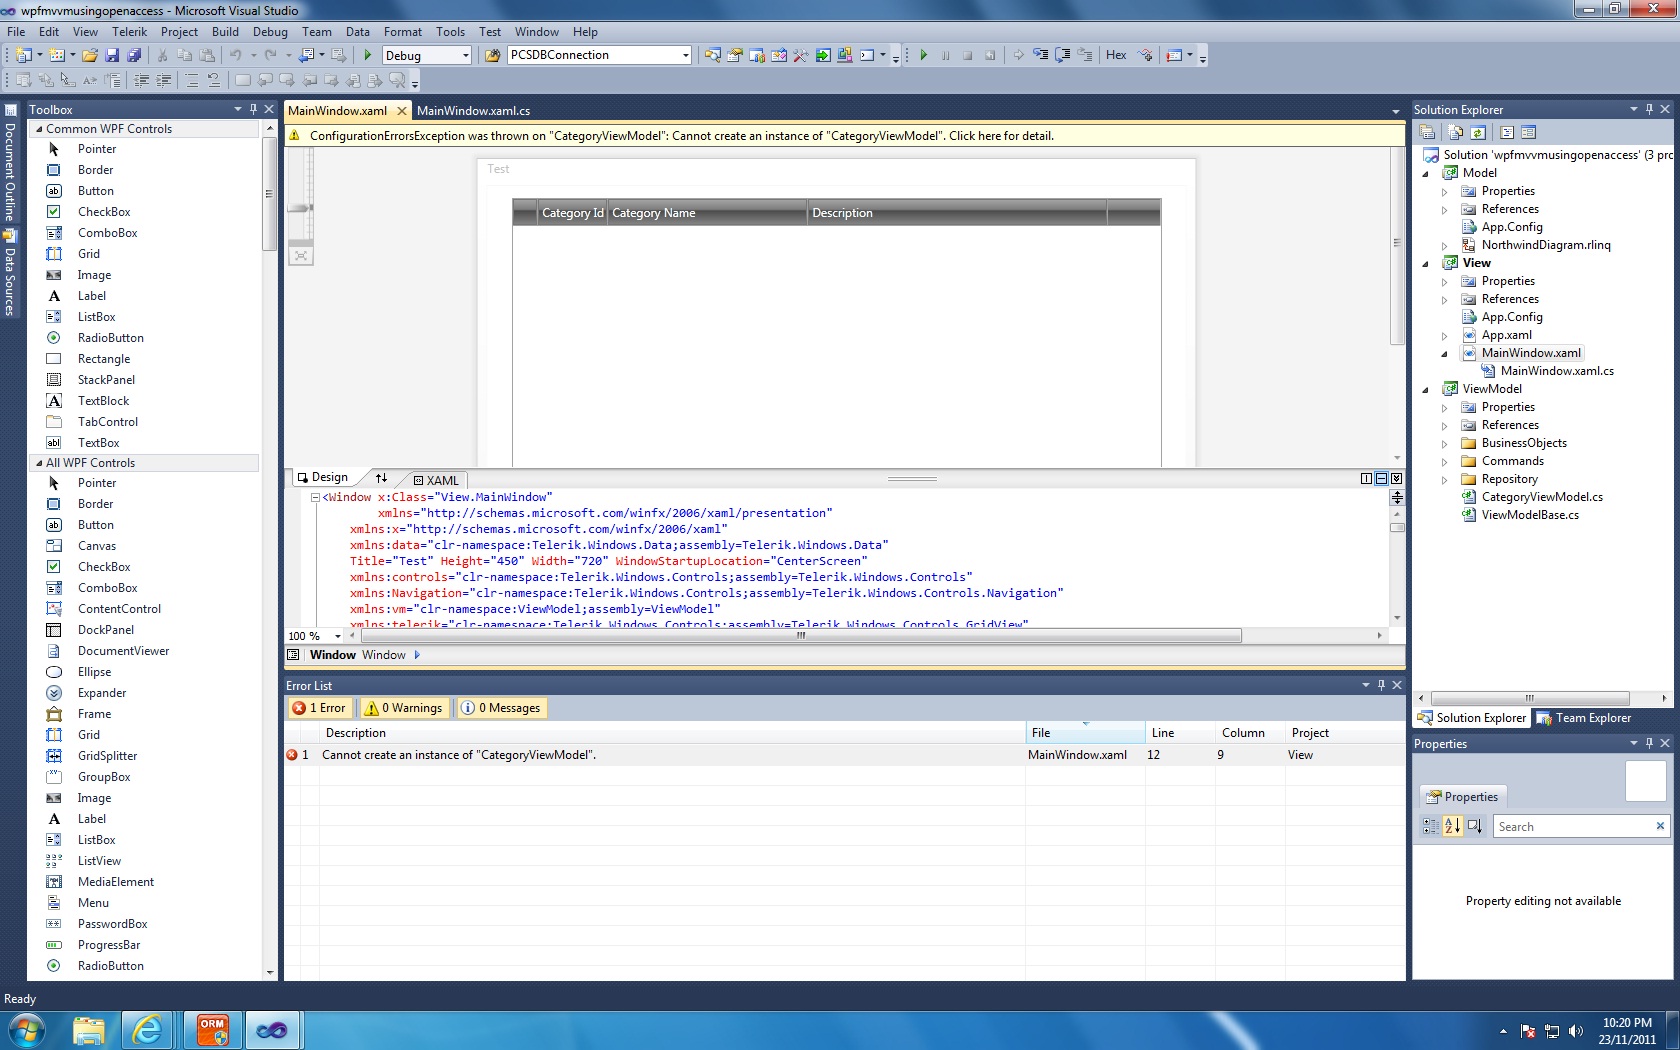Open the 100 % zoom dropdown in XAML editor
Viewport: 1680px width, 1050px height.
pos(338,636)
